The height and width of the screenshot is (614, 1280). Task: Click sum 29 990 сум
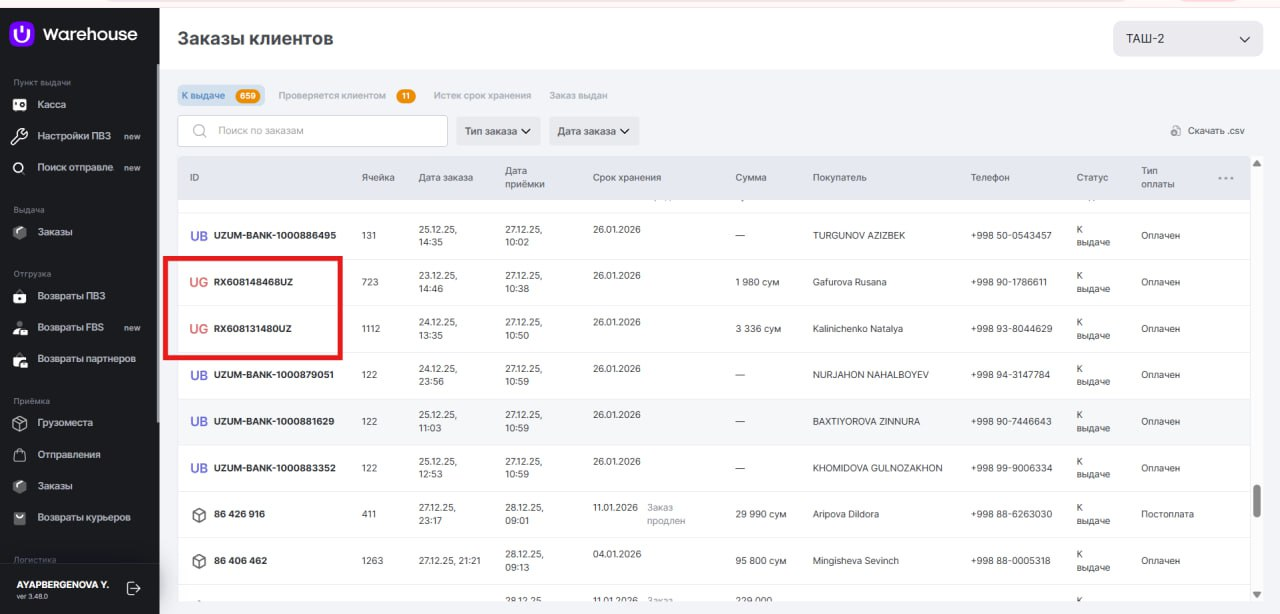click(x=761, y=514)
